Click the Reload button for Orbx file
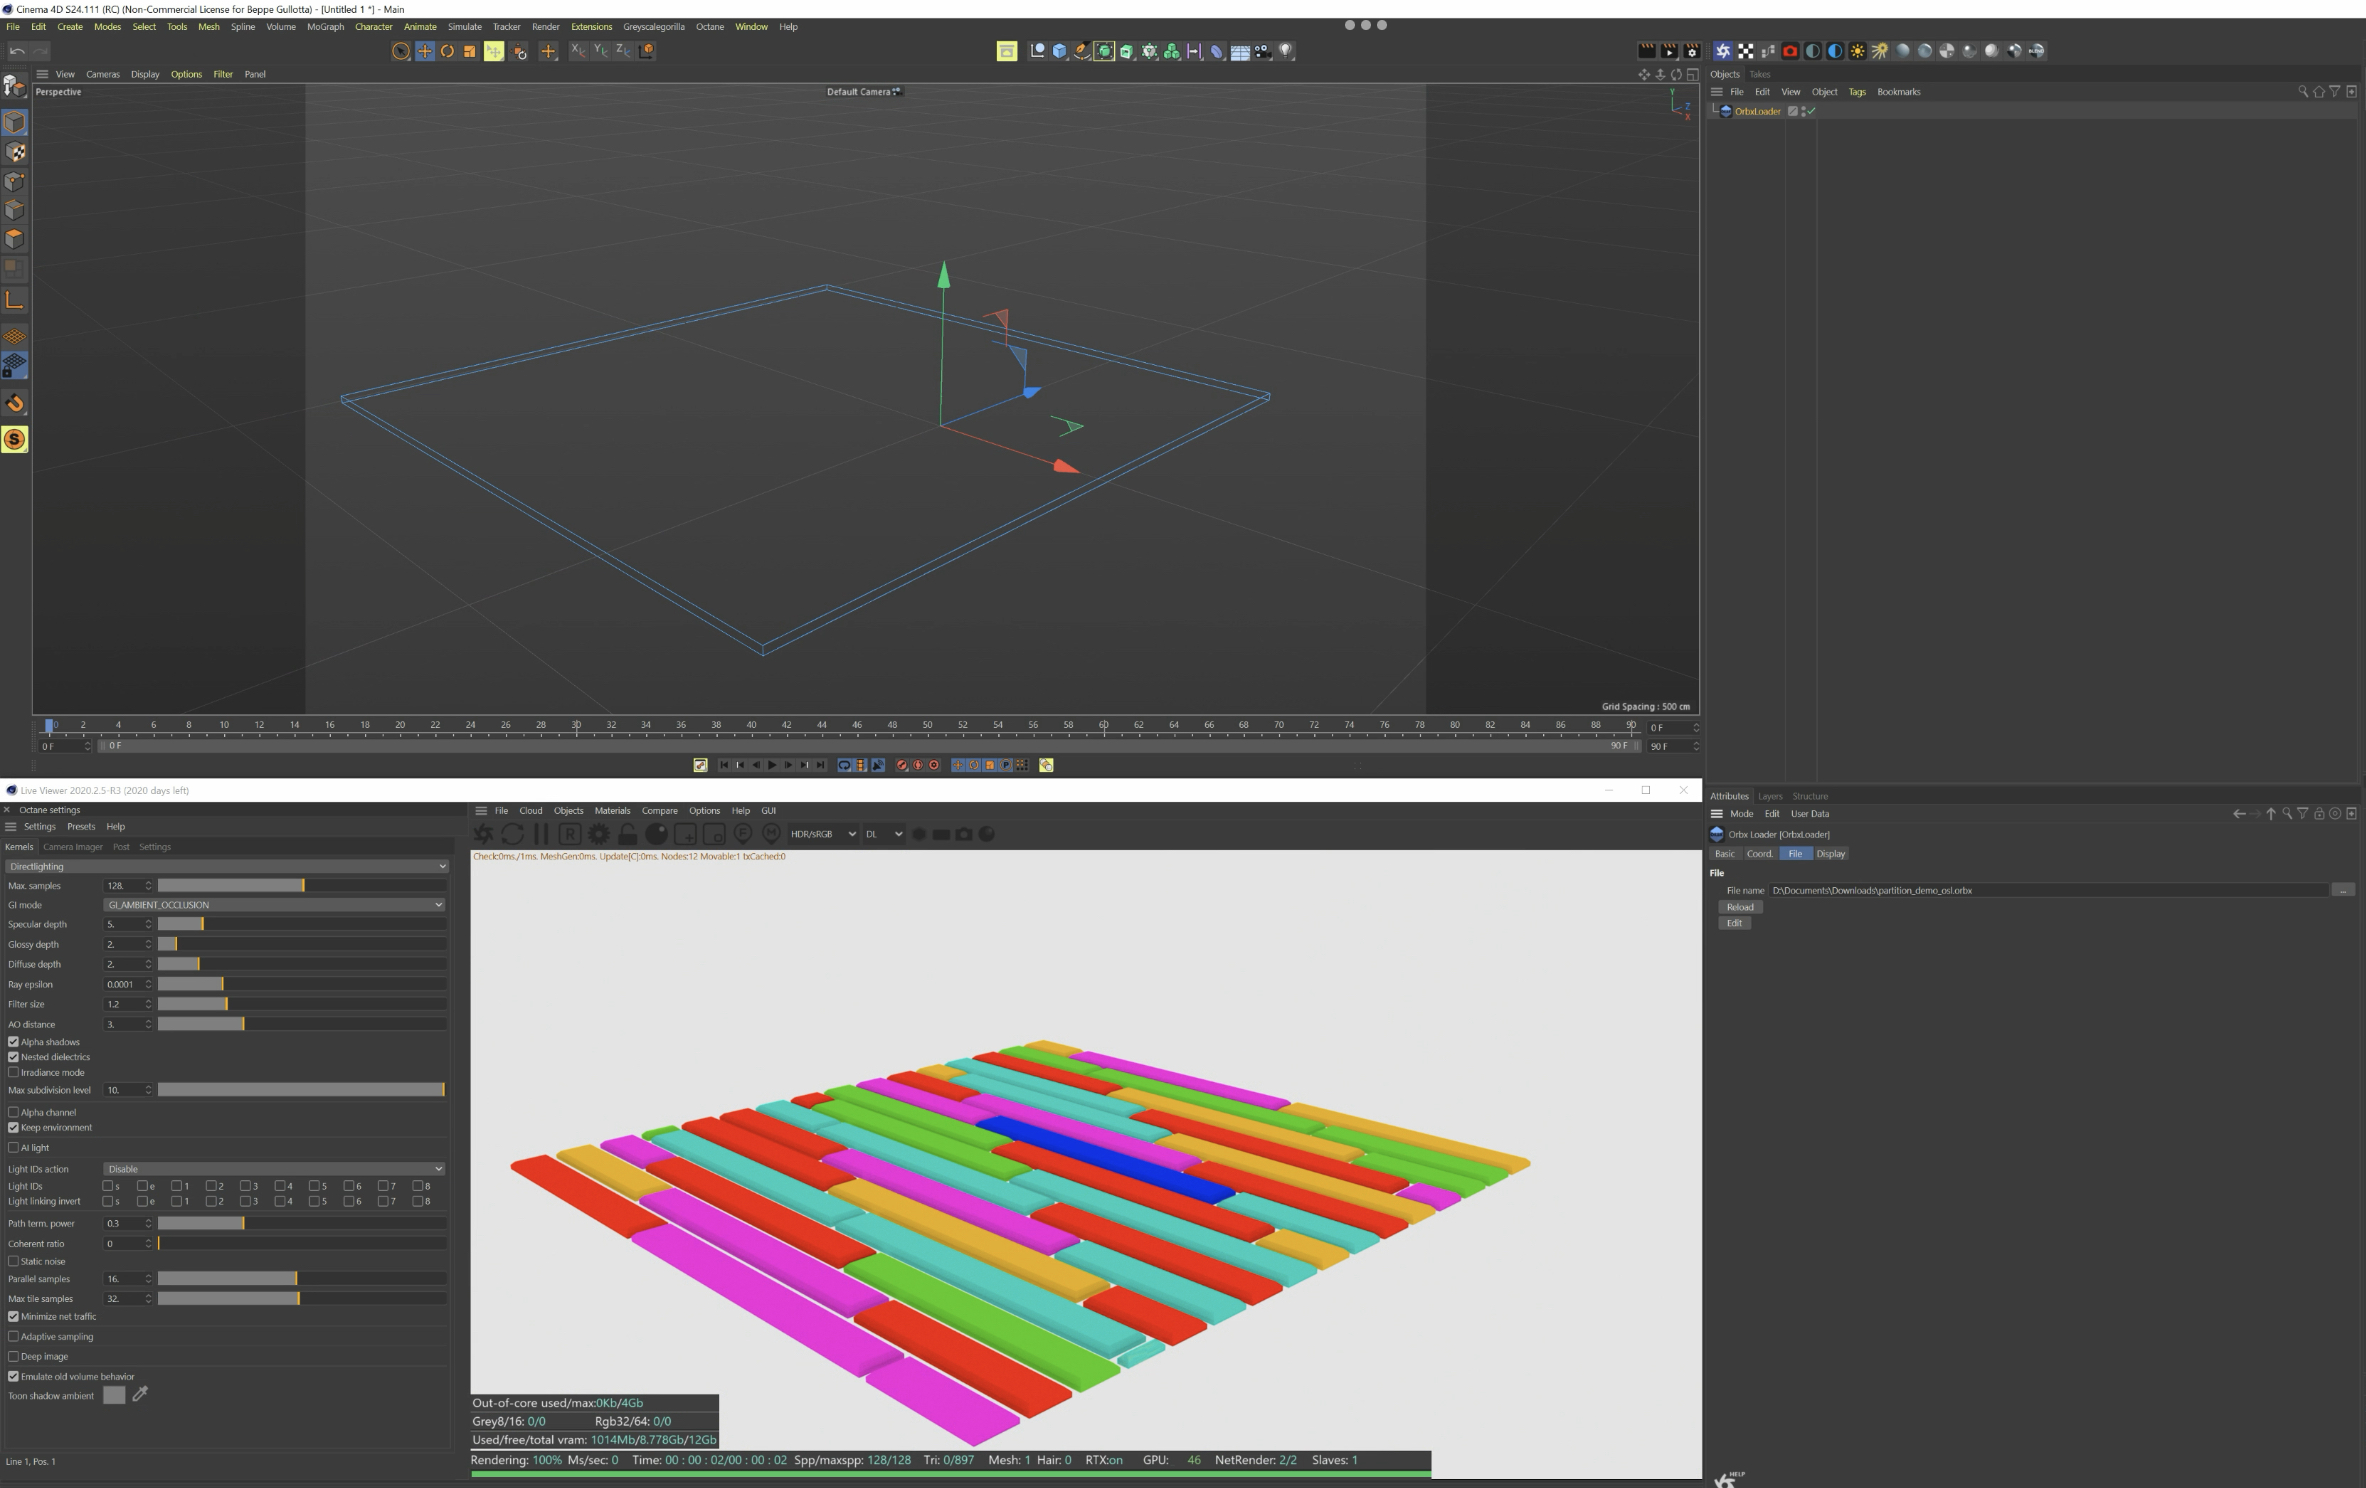The width and height of the screenshot is (2366, 1488). tap(1740, 907)
